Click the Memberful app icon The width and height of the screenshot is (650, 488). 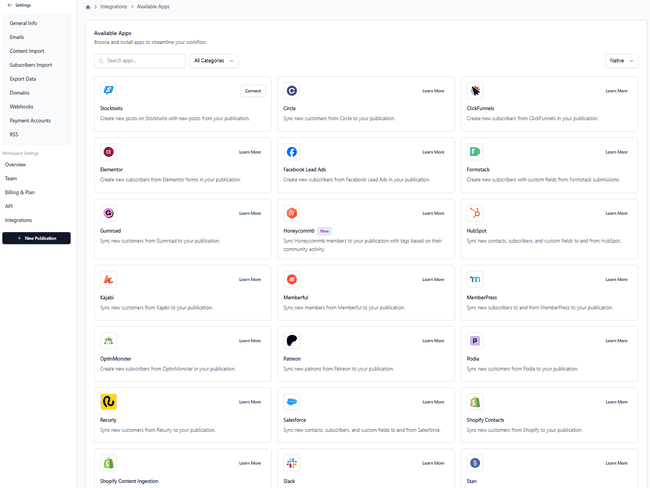(x=291, y=279)
